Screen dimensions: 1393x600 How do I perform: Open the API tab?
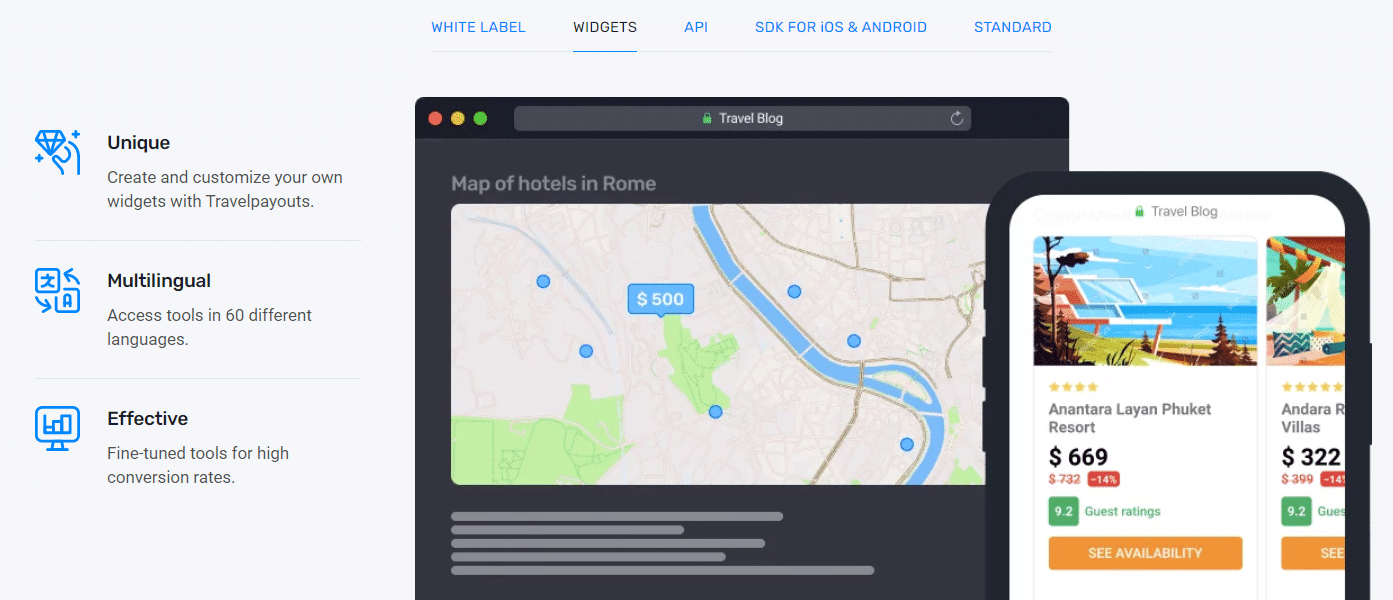coord(696,27)
